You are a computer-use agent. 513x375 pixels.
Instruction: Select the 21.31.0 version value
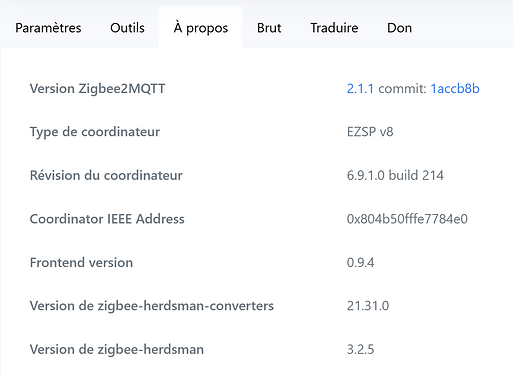coord(368,306)
